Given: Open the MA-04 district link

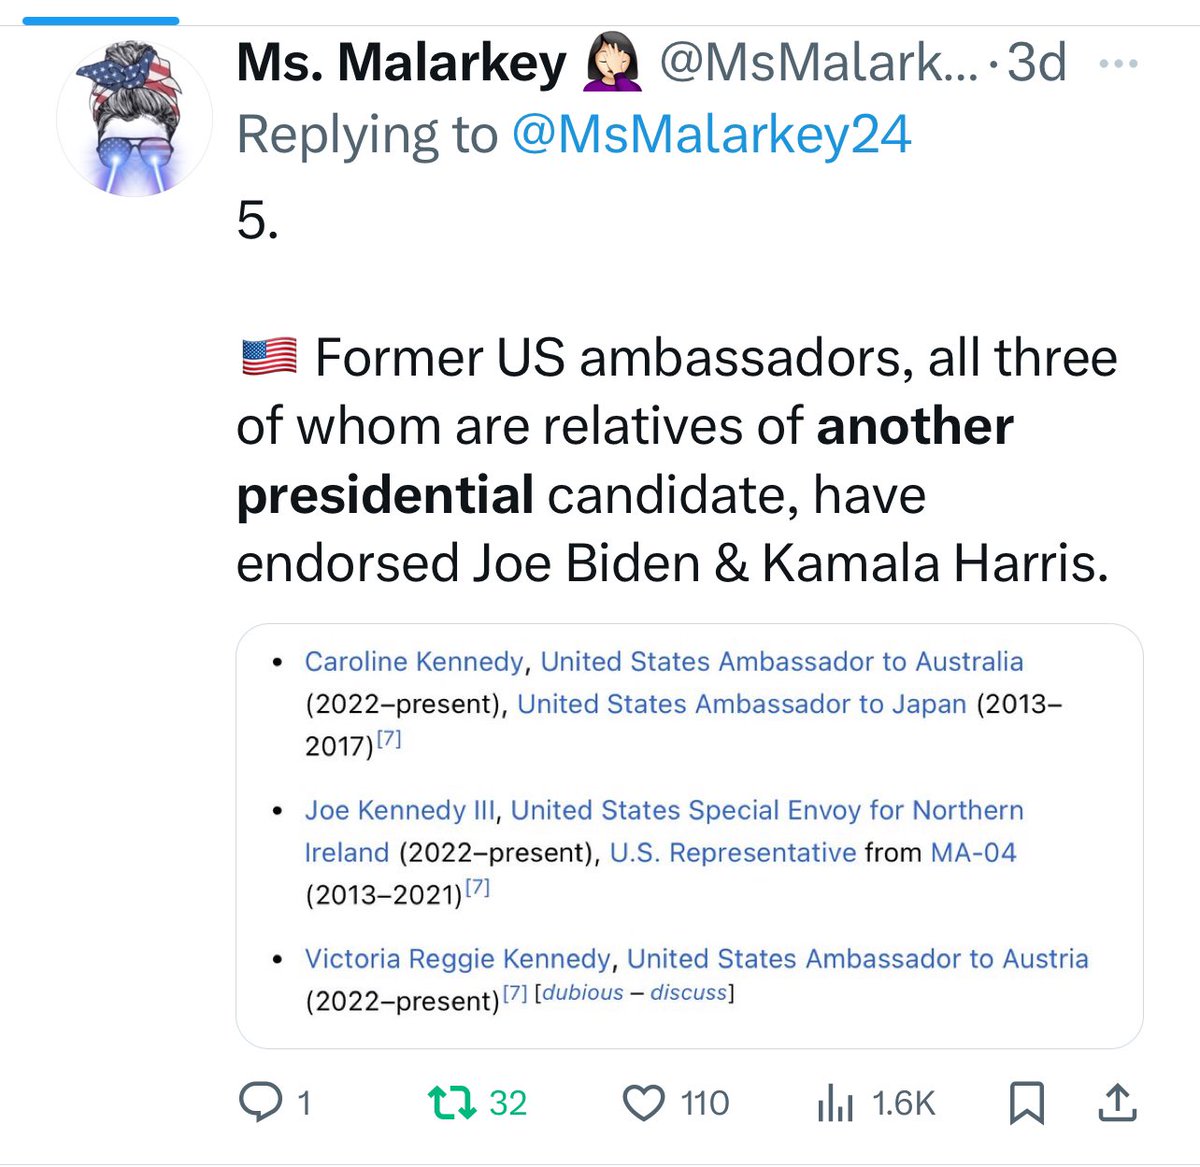Looking at the screenshot, I should pos(973,853).
